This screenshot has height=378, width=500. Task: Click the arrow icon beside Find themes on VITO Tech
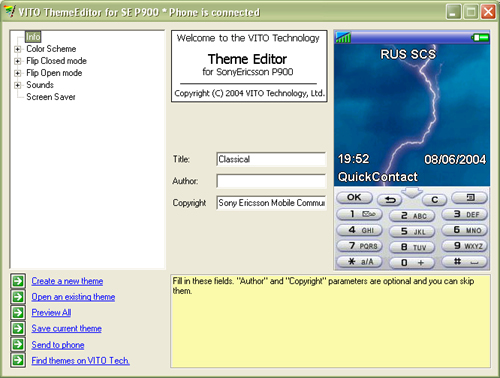point(18,360)
